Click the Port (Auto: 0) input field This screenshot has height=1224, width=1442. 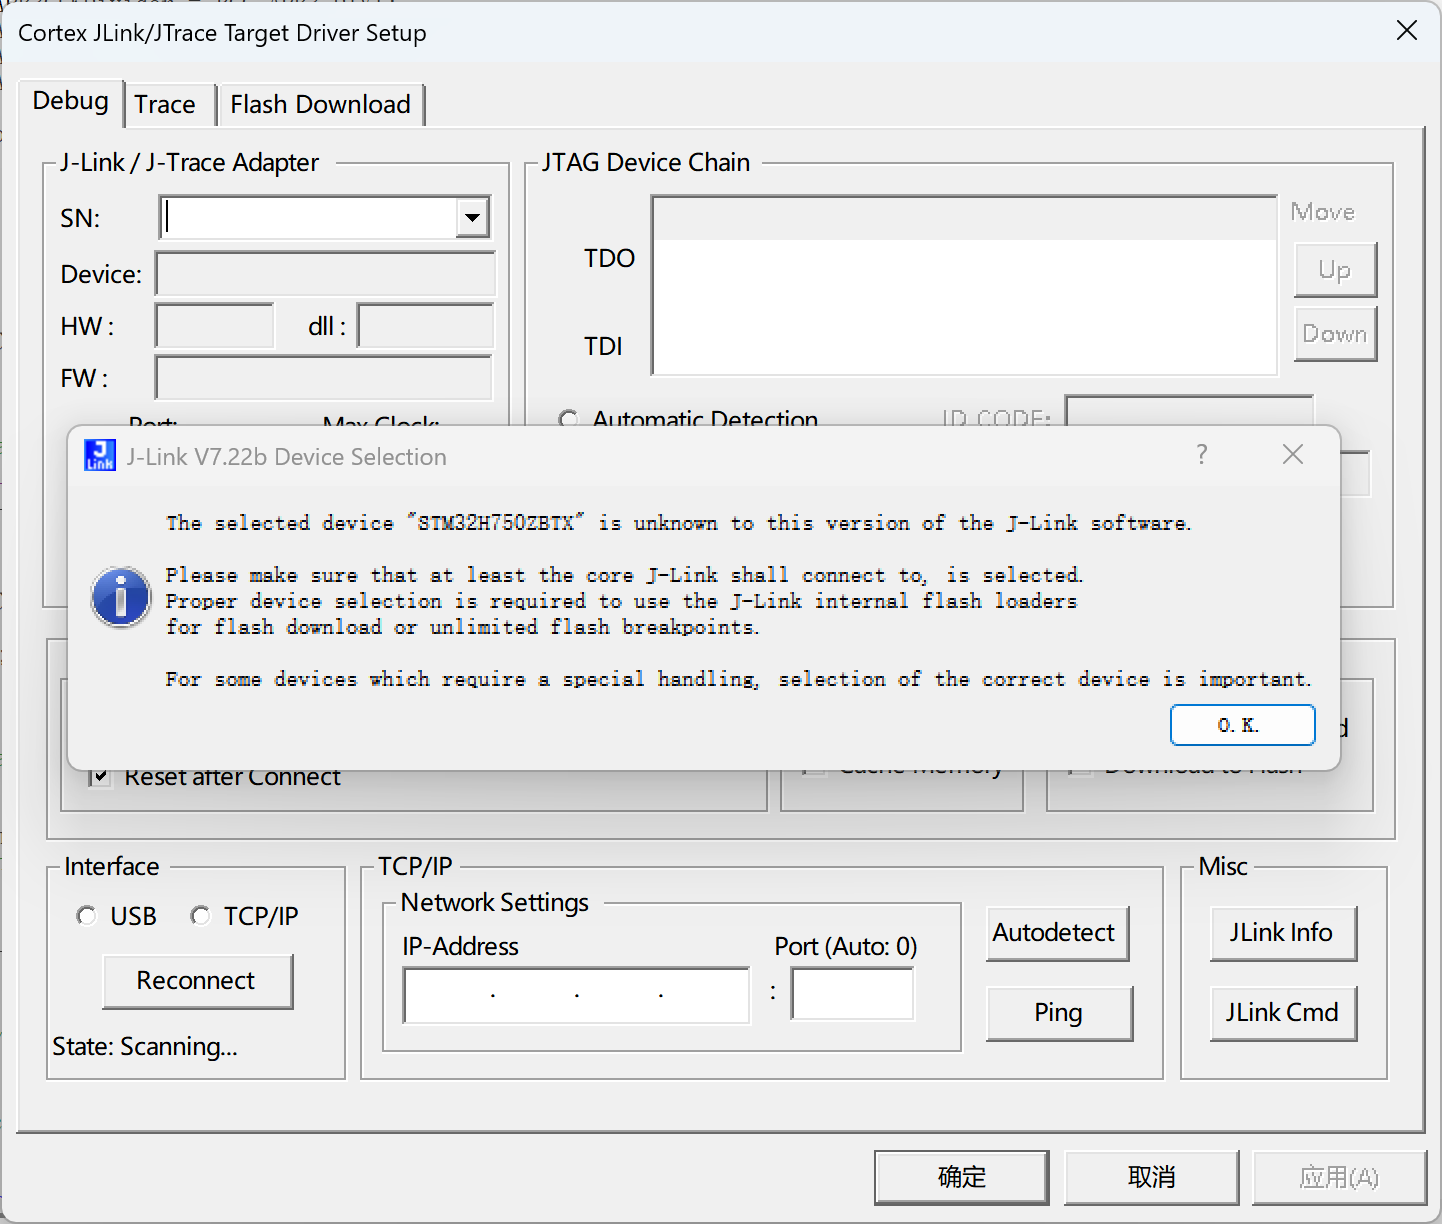coord(852,995)
